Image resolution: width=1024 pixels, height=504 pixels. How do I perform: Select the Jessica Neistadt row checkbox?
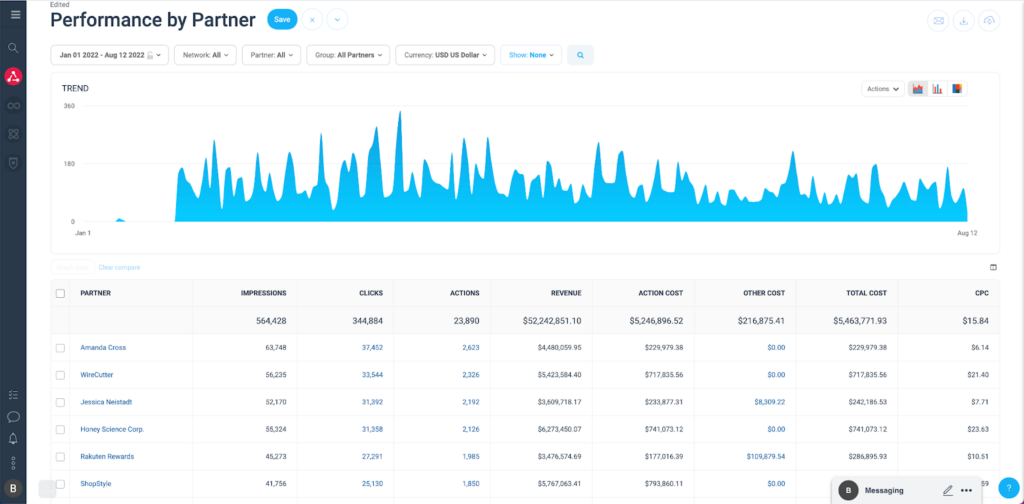pyautogui.click(x=60, y=402)
